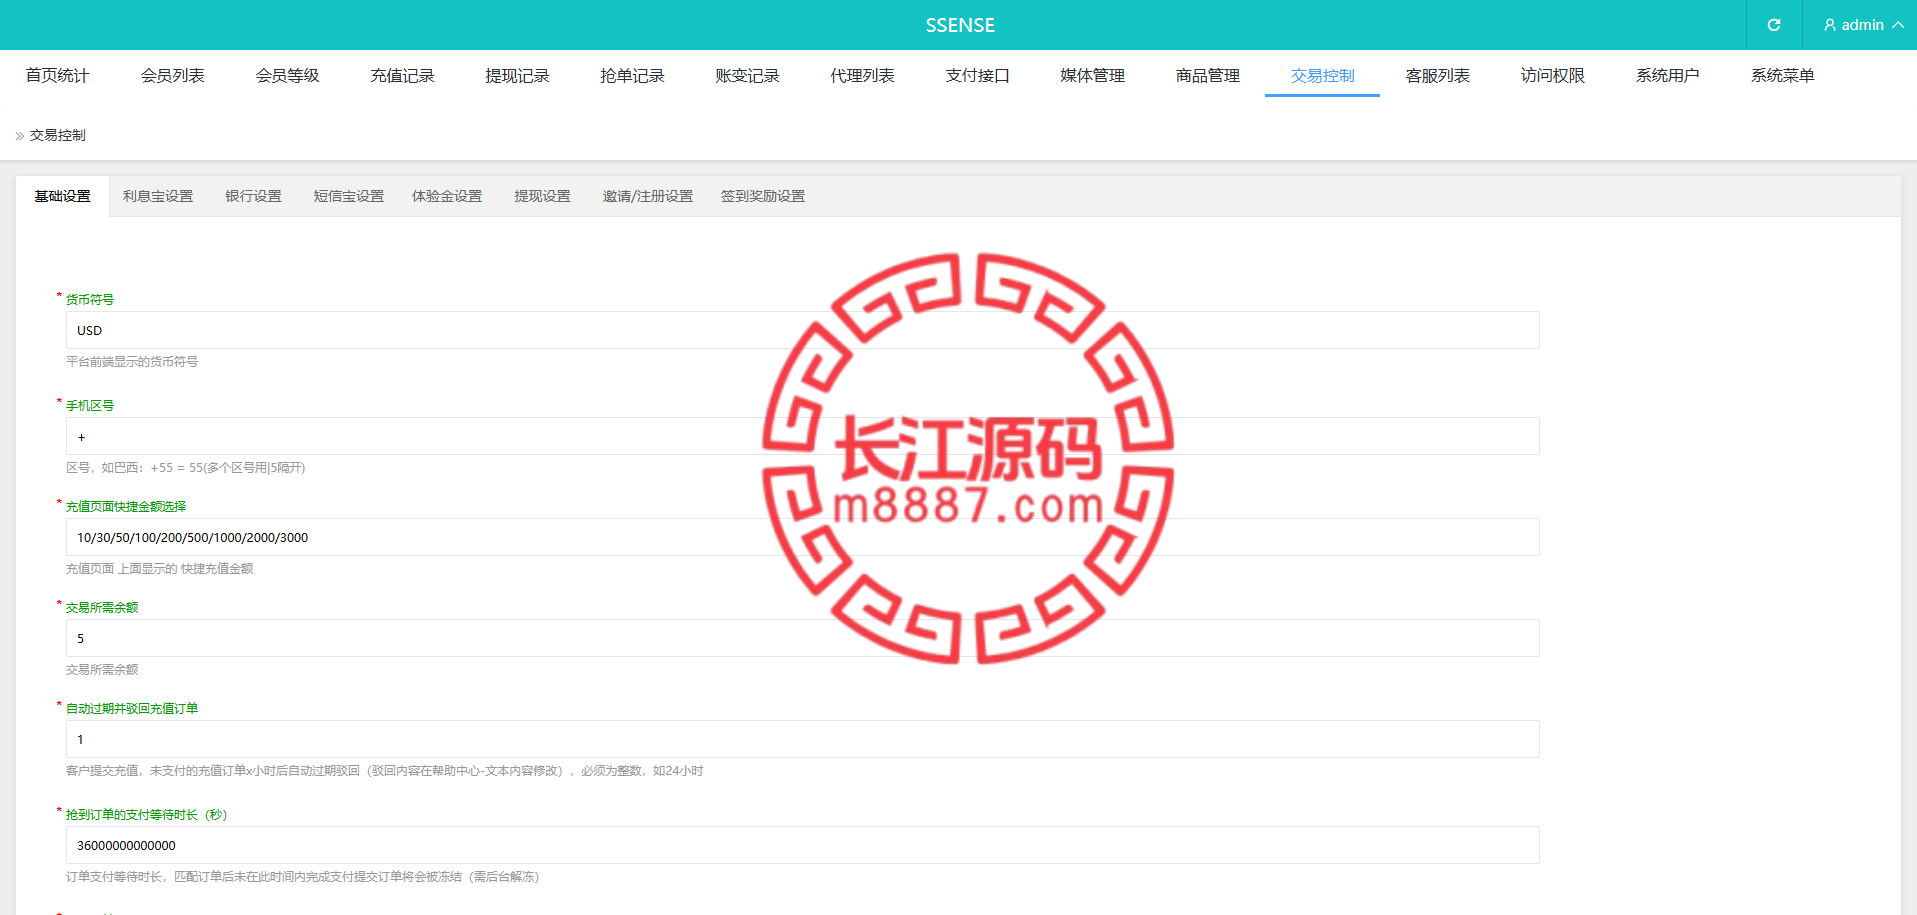Click the refresh icon in header
Image resolution: width=1917 pixels, height=915 pixels.
coord(1774,25)
